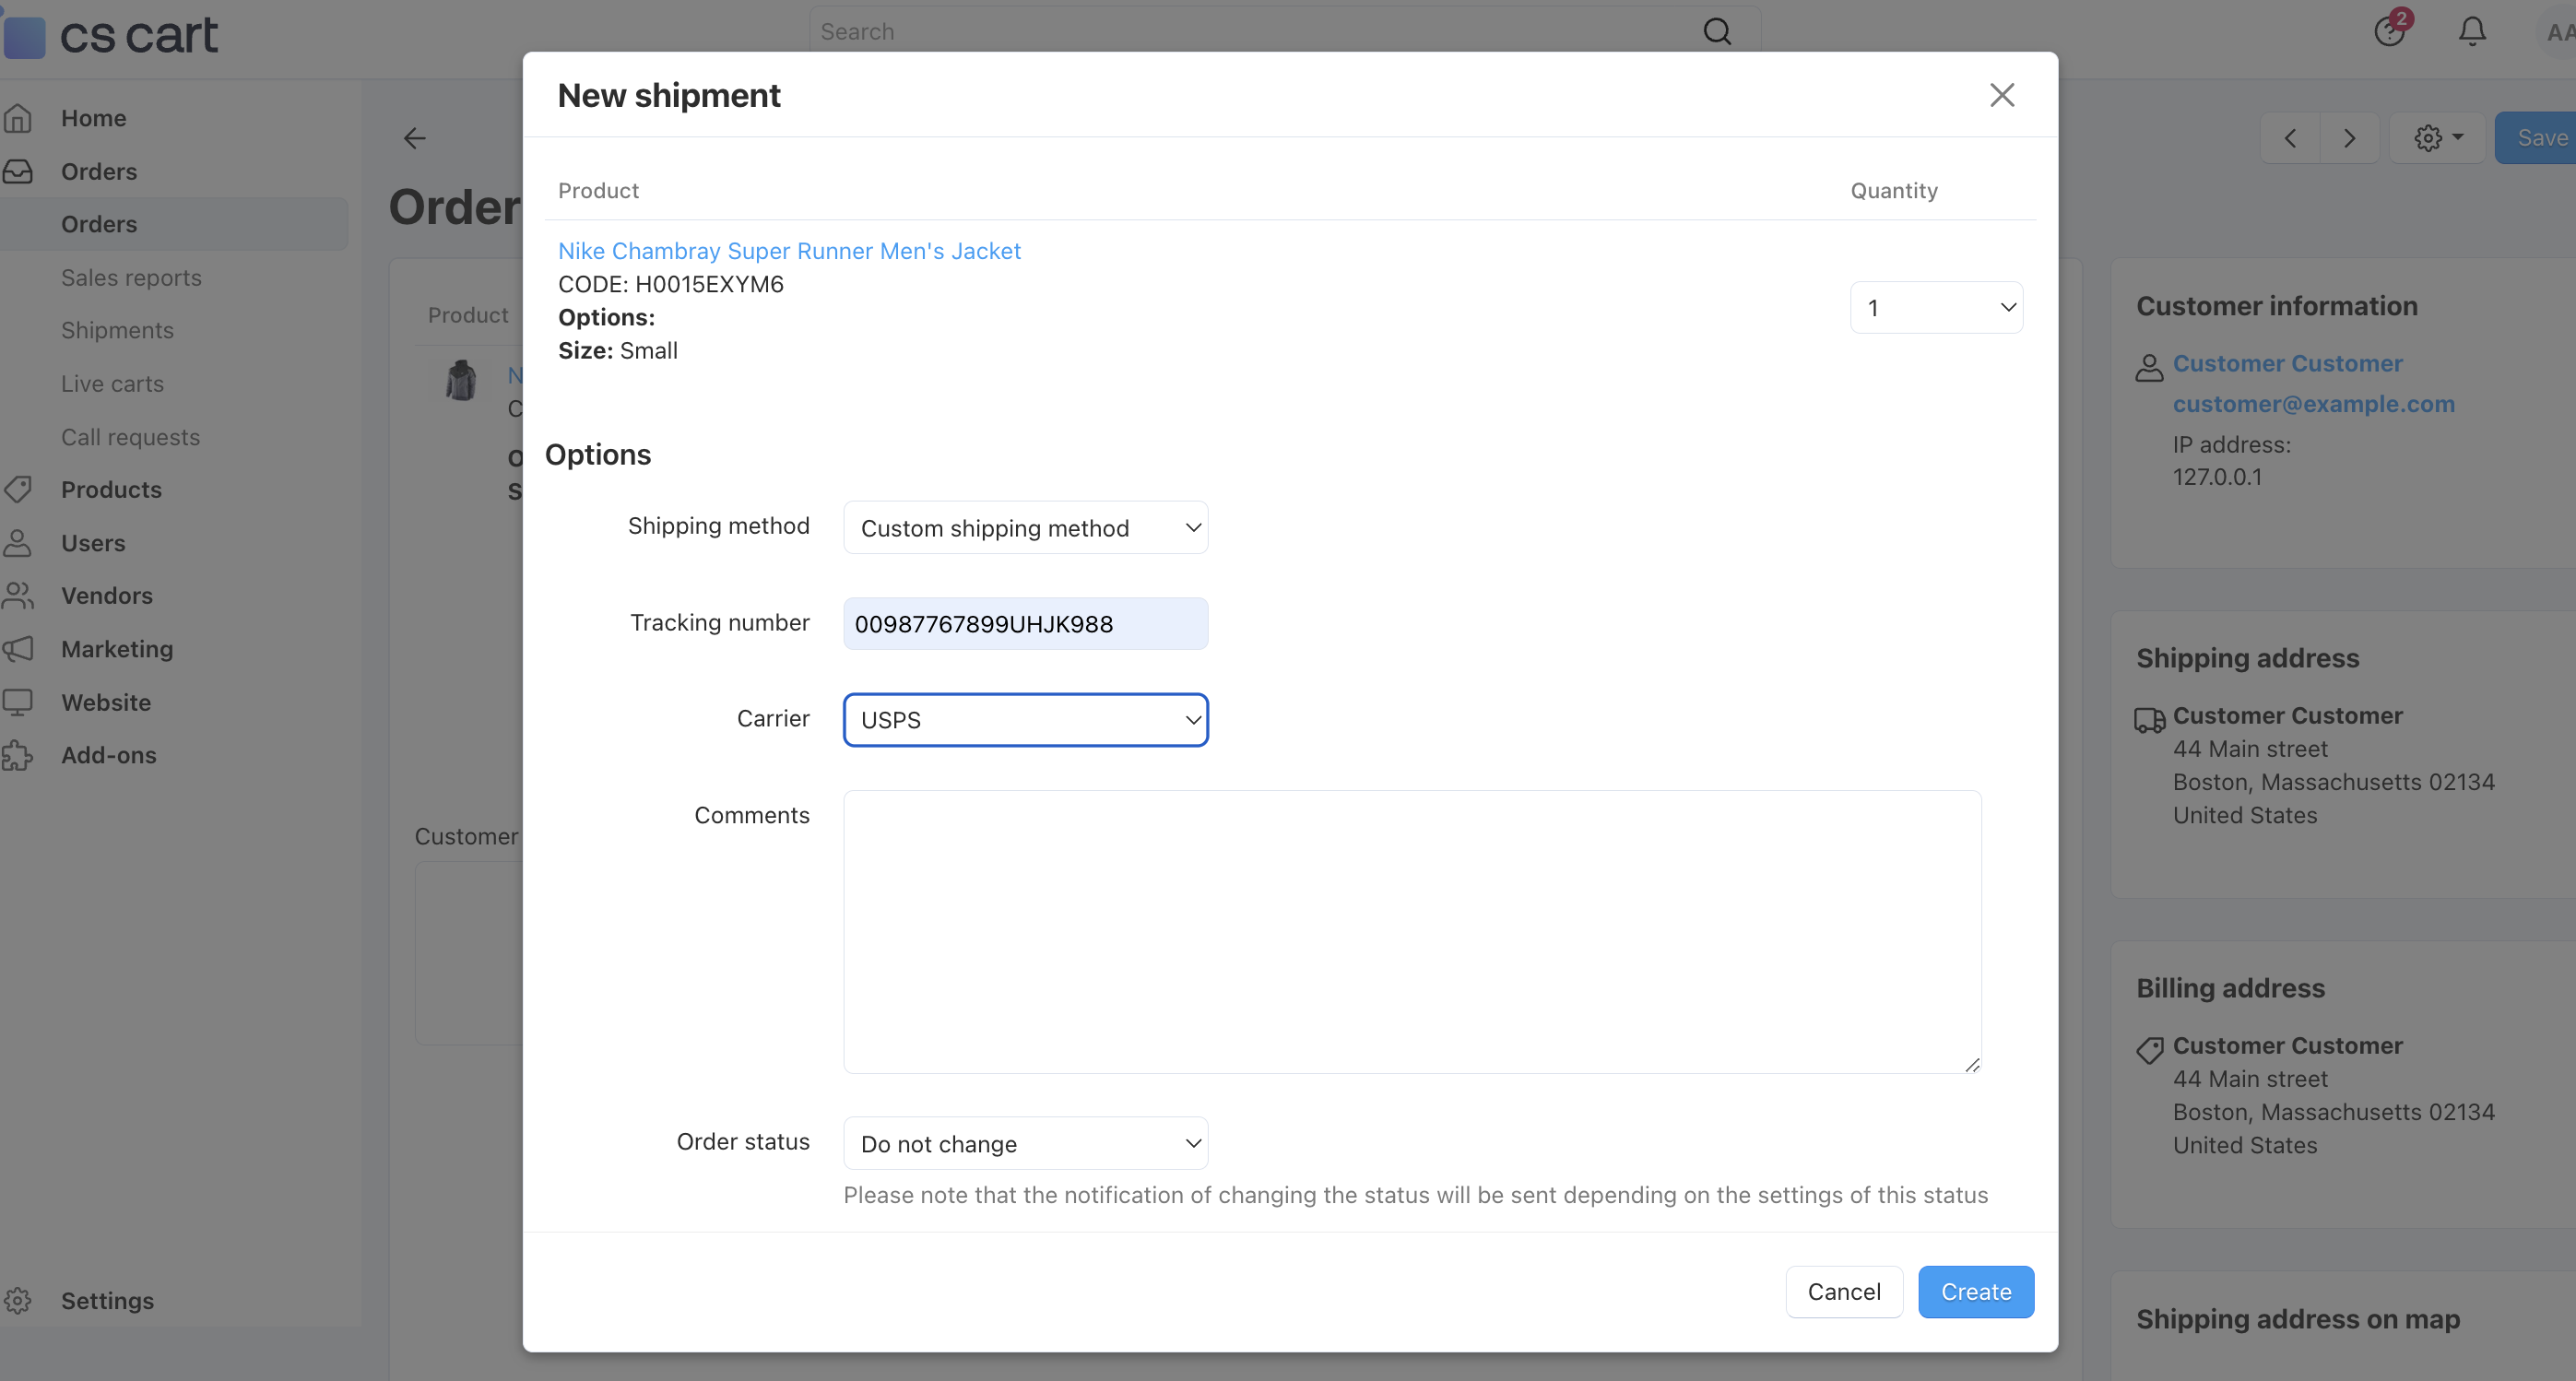
Task: Open the Customer Customer profile link
Action: (x=2287, y=363)
